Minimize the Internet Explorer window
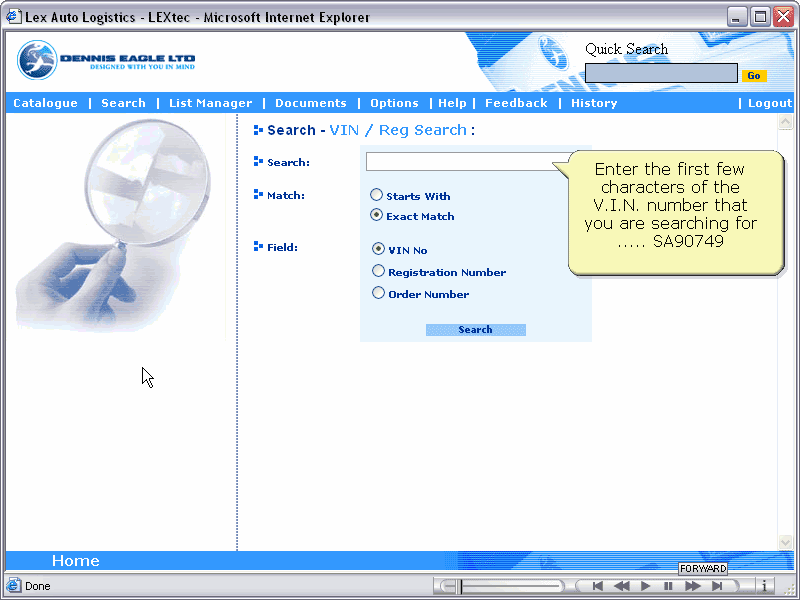This screenshot has height=600, width=800. click(736, 17)
